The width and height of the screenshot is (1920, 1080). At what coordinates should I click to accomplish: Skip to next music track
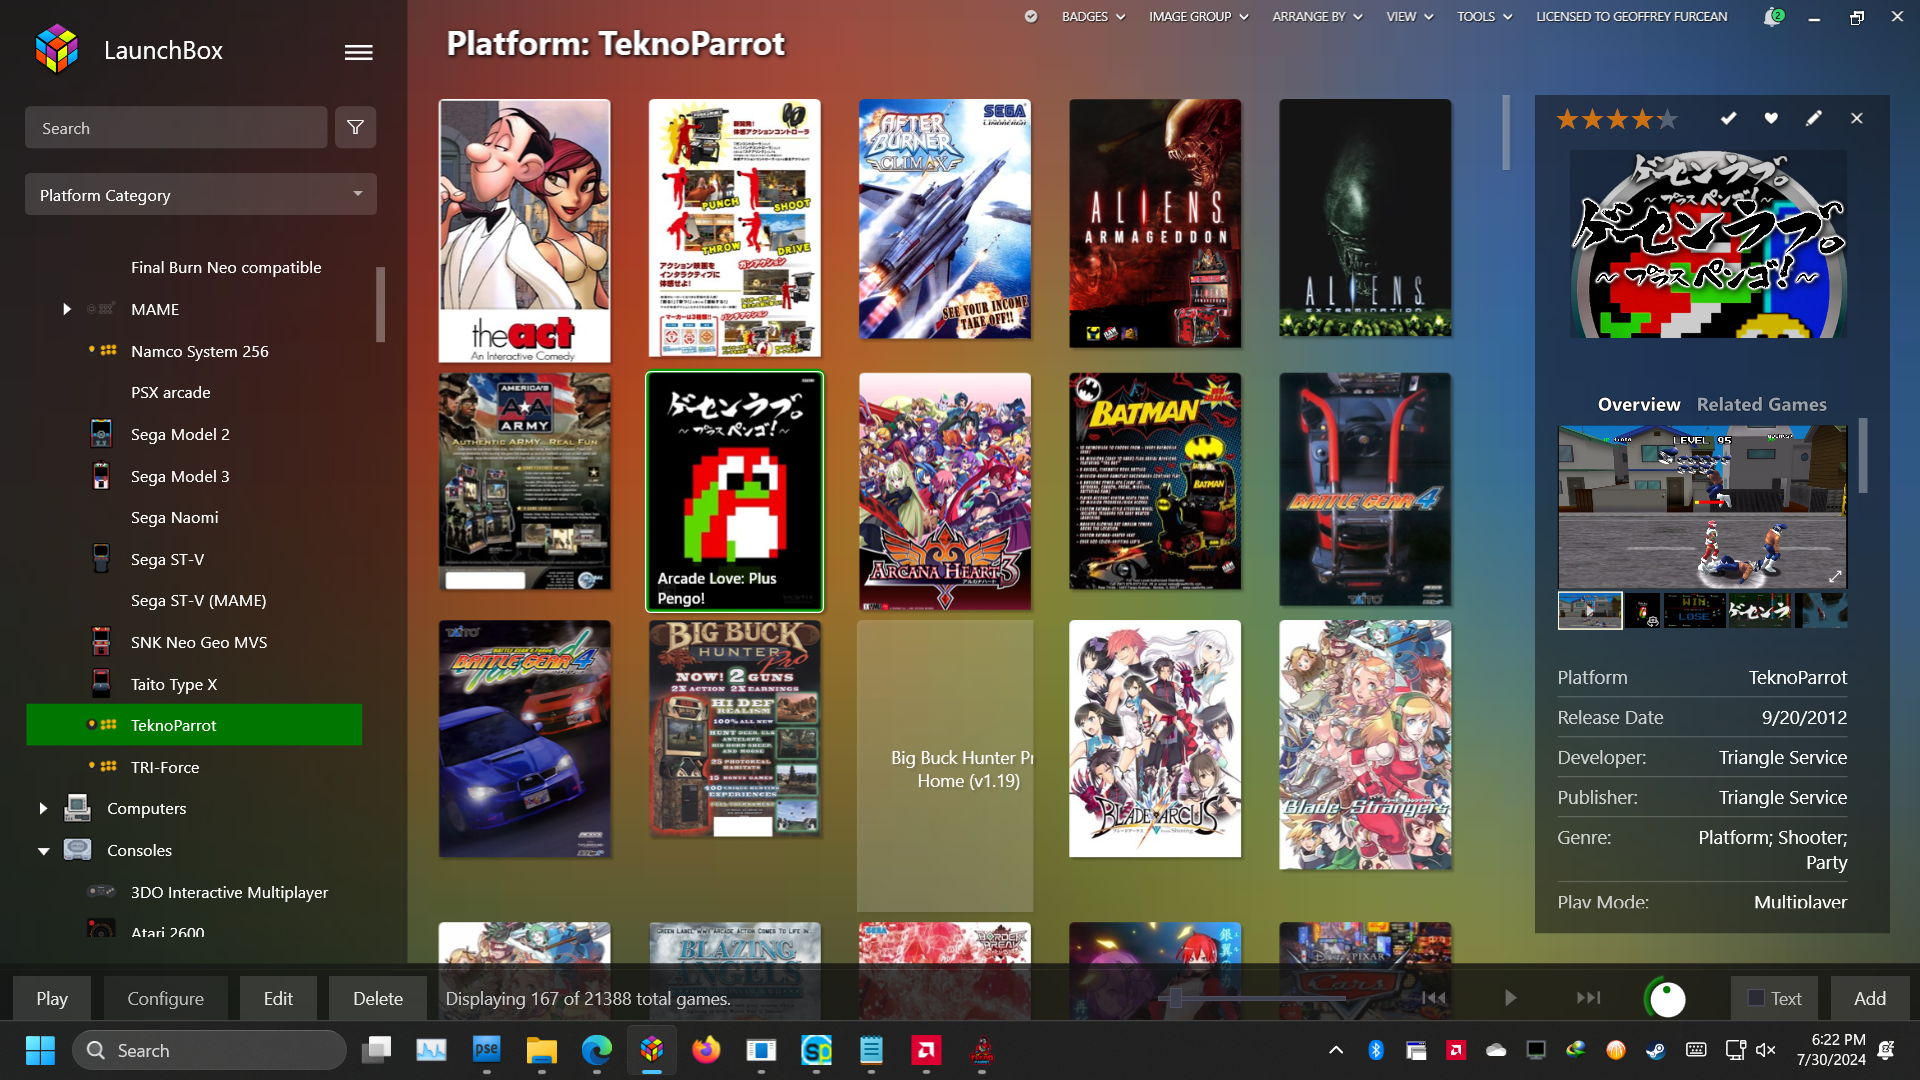click(x=1588, y=998)
